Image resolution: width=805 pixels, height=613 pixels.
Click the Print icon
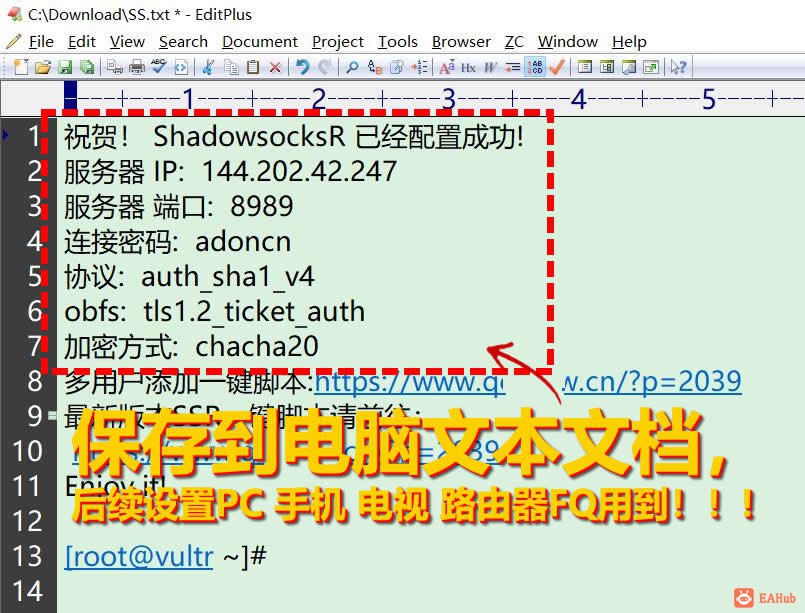[137, 67]
